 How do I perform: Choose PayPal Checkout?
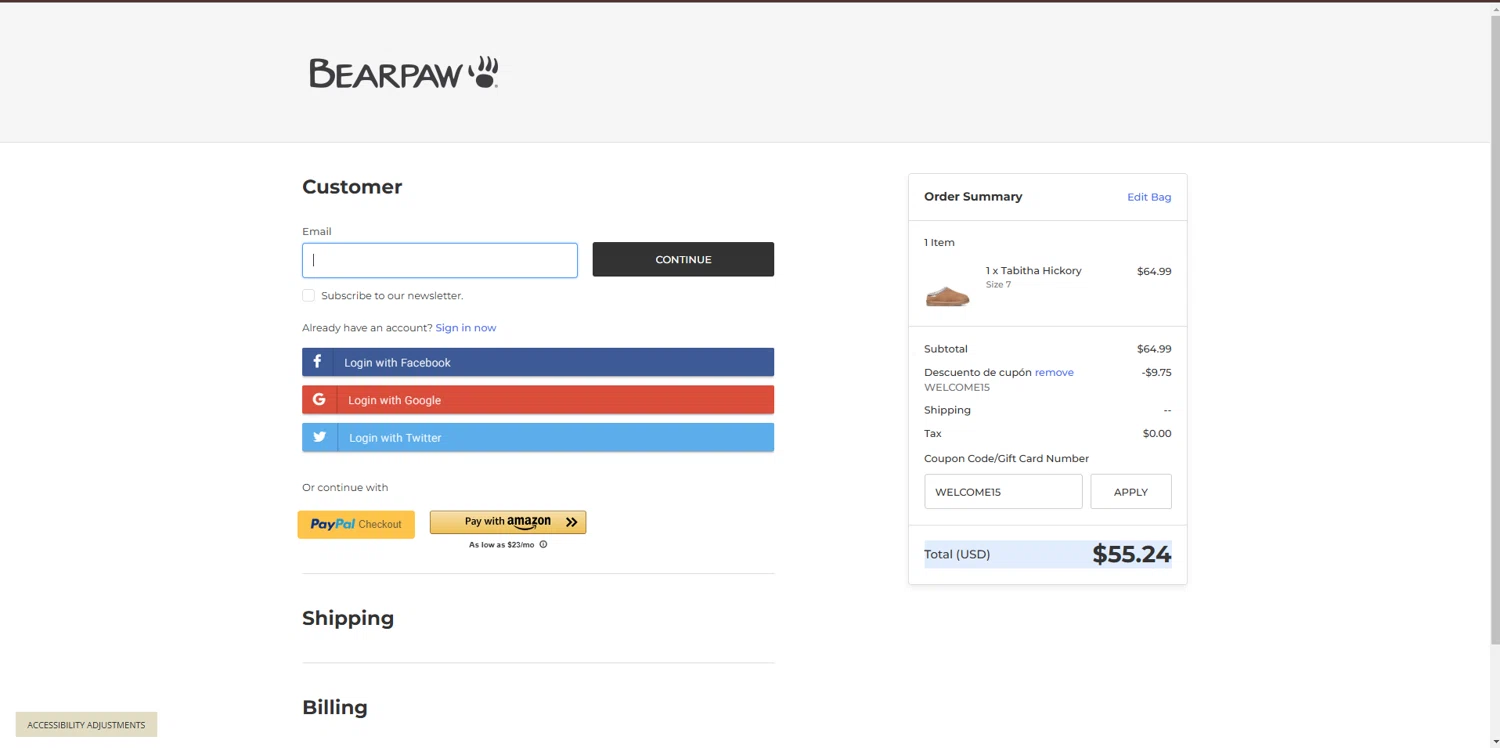pos(356,524)
